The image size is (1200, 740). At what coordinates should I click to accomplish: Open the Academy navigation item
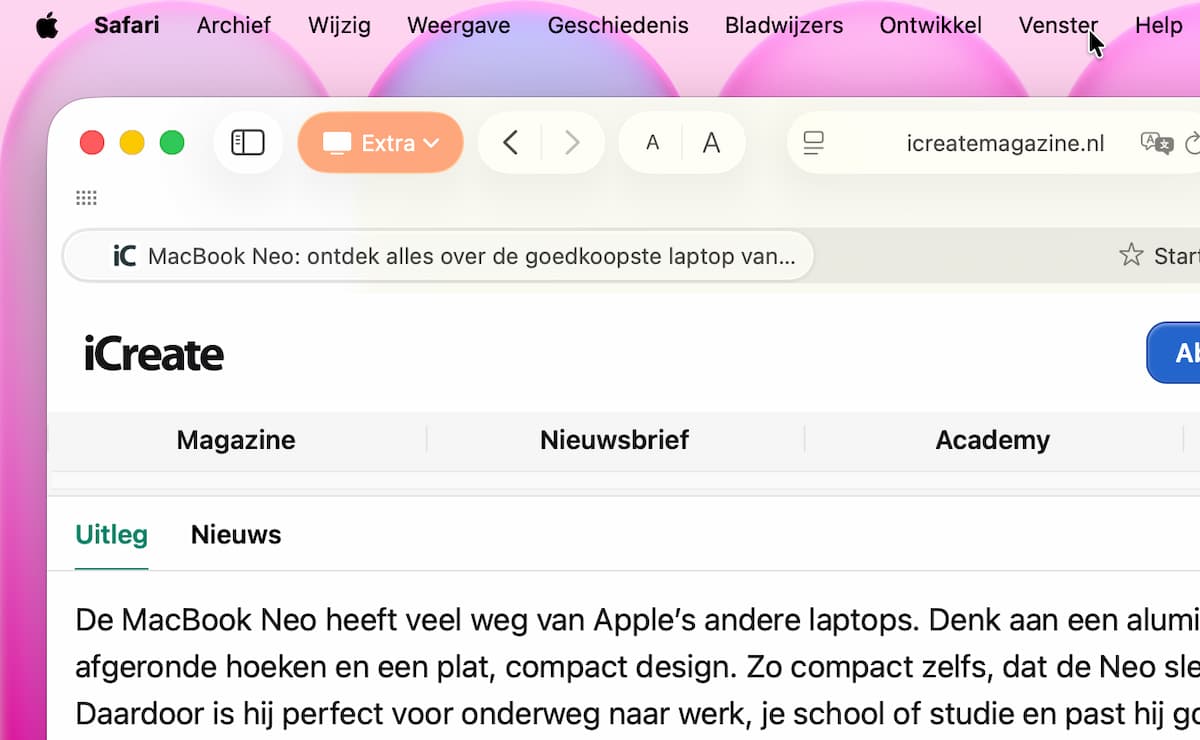[992, 440]
